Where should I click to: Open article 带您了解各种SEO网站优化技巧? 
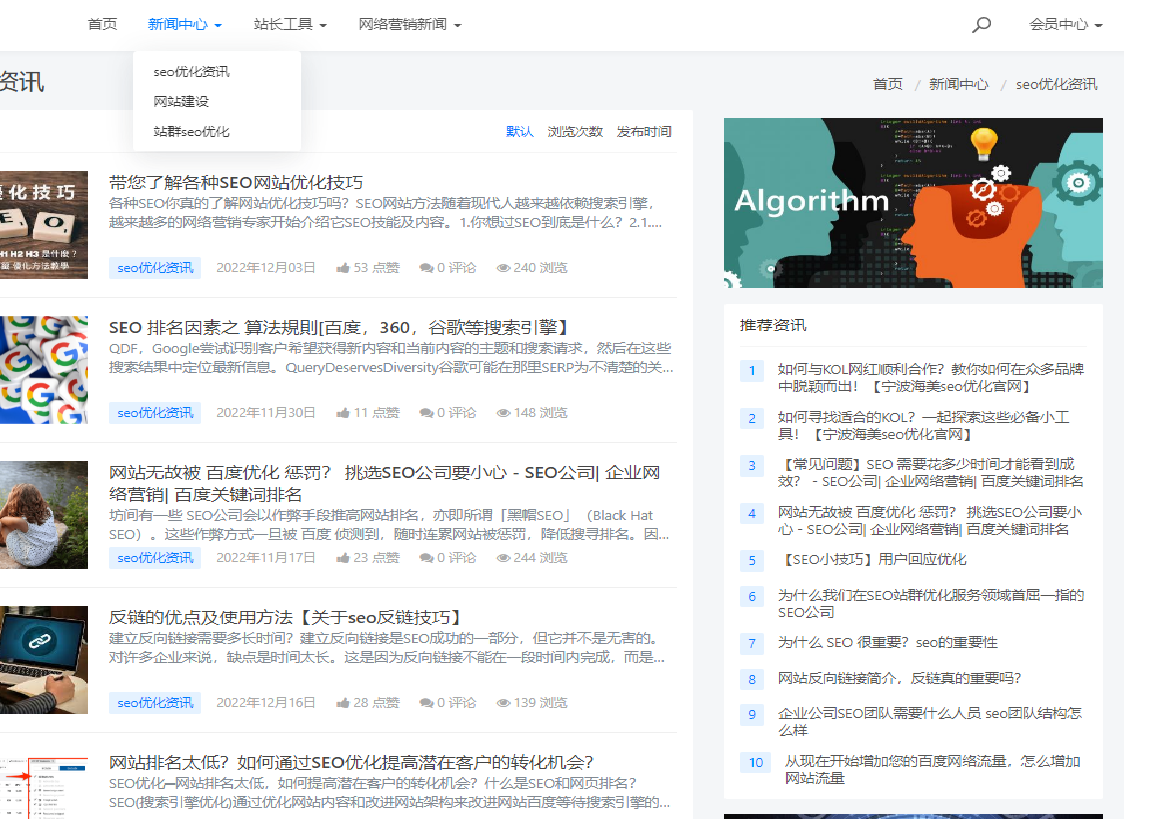click(234, 182)
